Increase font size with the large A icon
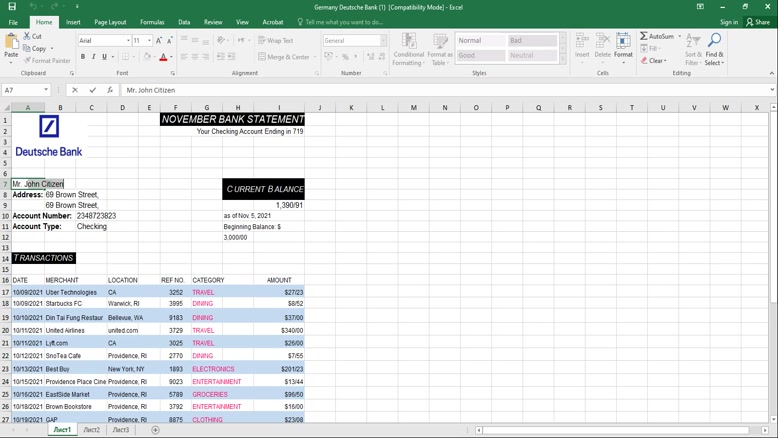Image resolution: width=778 pixels, height=438 pixels. tap(159, 40)
